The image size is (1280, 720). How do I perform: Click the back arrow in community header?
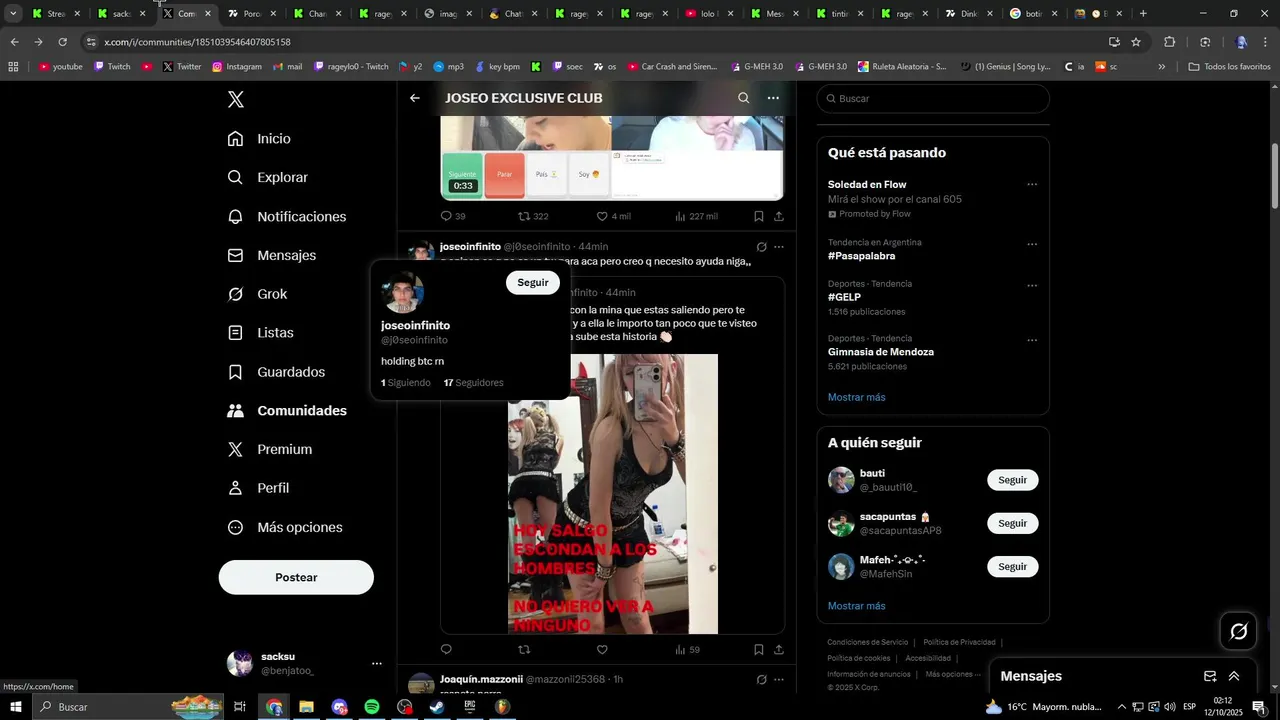415,98
